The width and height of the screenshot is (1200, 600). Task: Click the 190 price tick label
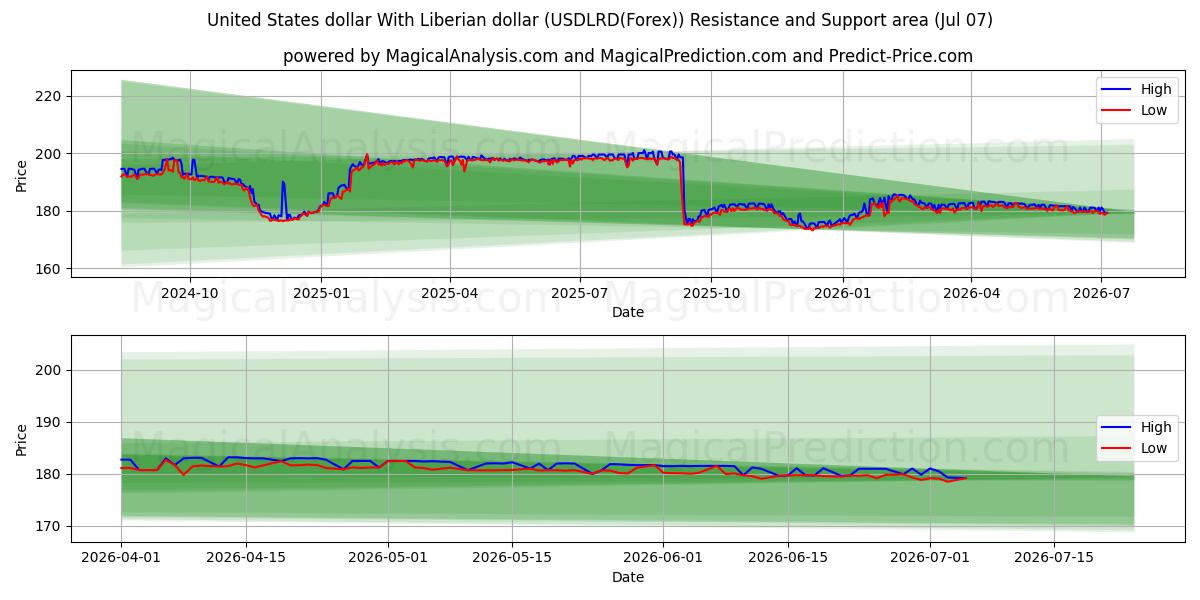pyautogui.click(x=50, y=422)
